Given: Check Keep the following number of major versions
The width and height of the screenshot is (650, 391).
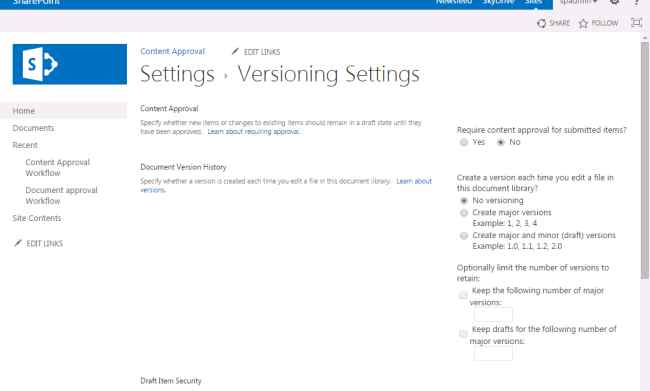Looking at the screenshot, I should click(463, 295).
